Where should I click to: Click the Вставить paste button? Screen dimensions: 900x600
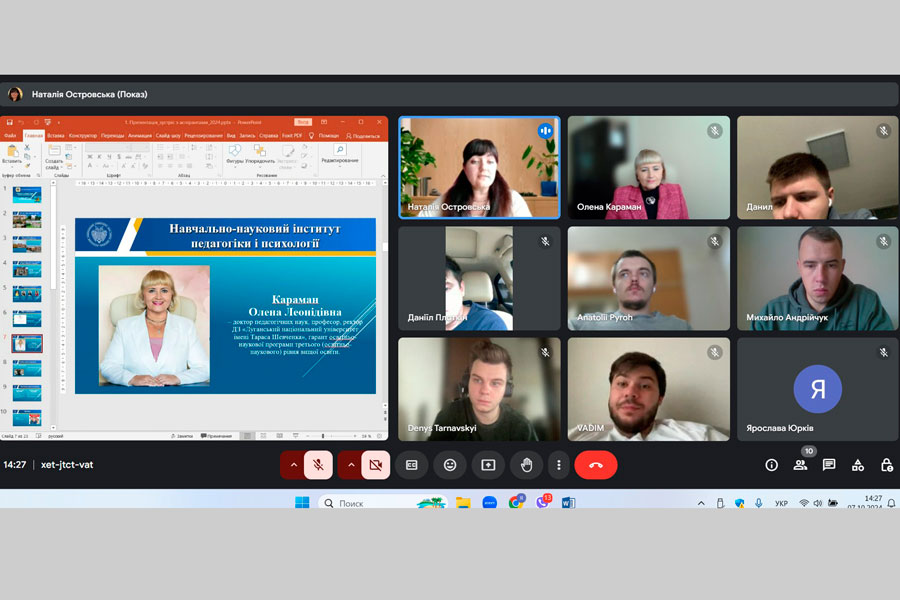coord(11,155)
